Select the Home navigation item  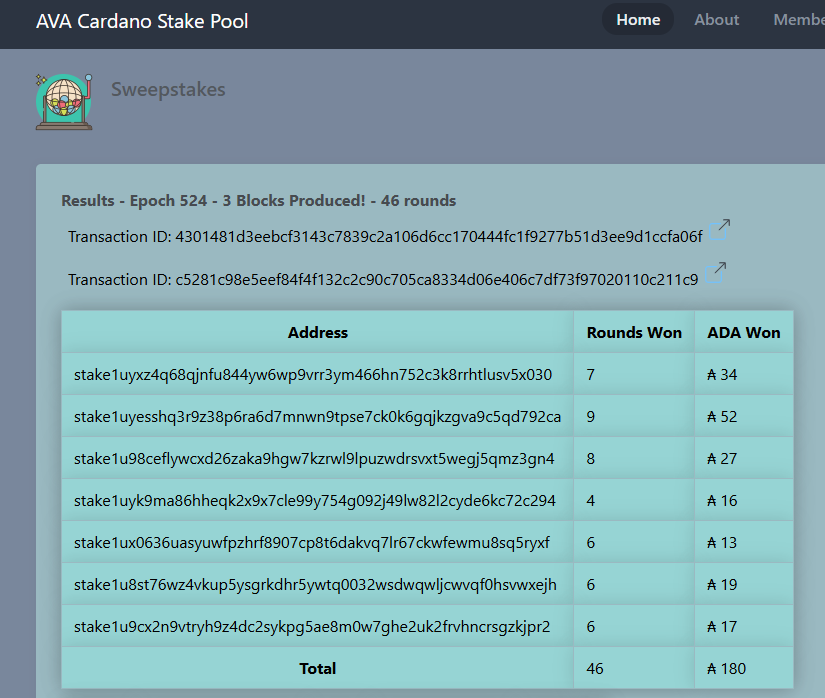pyautogui.click(x=637, y=19)
